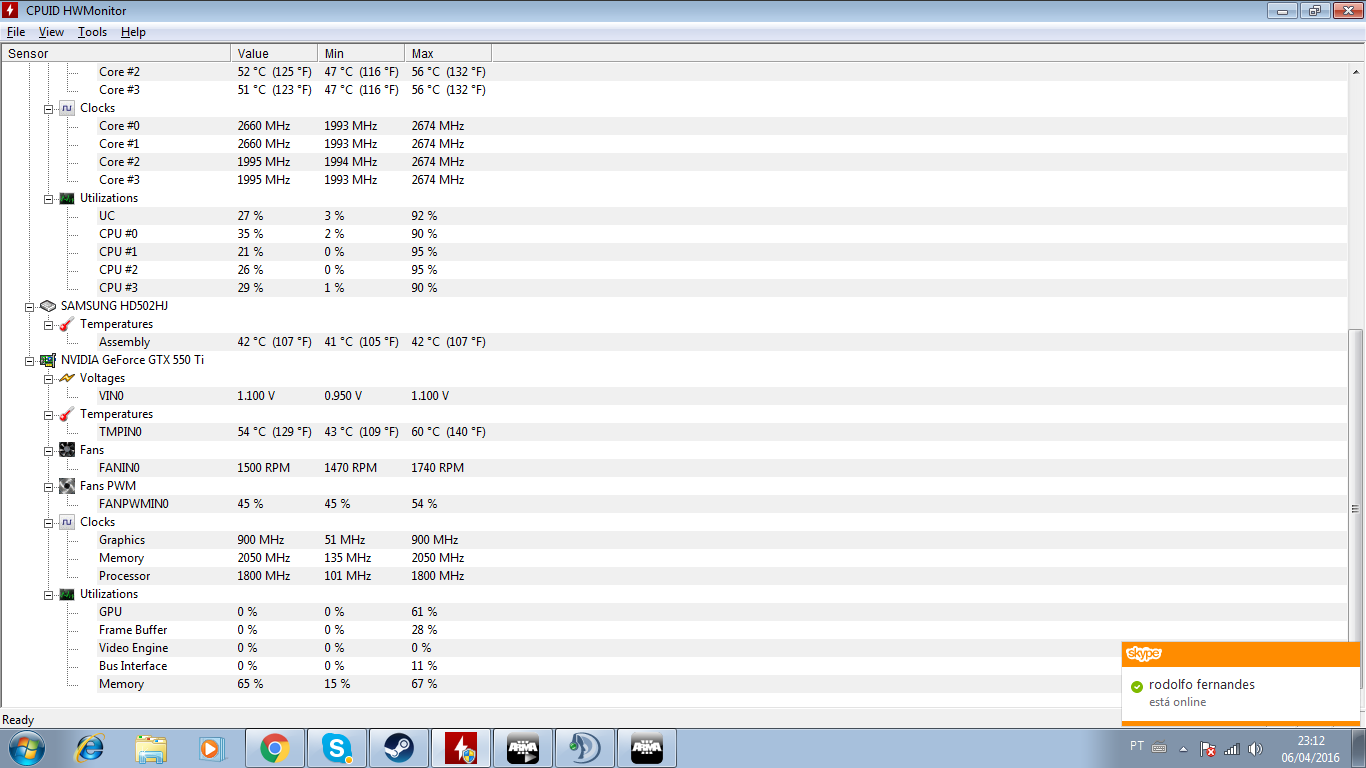This screenshot has height=768, width=1366.
Task: Click the Sensor column header
Action: coord(116,54)
